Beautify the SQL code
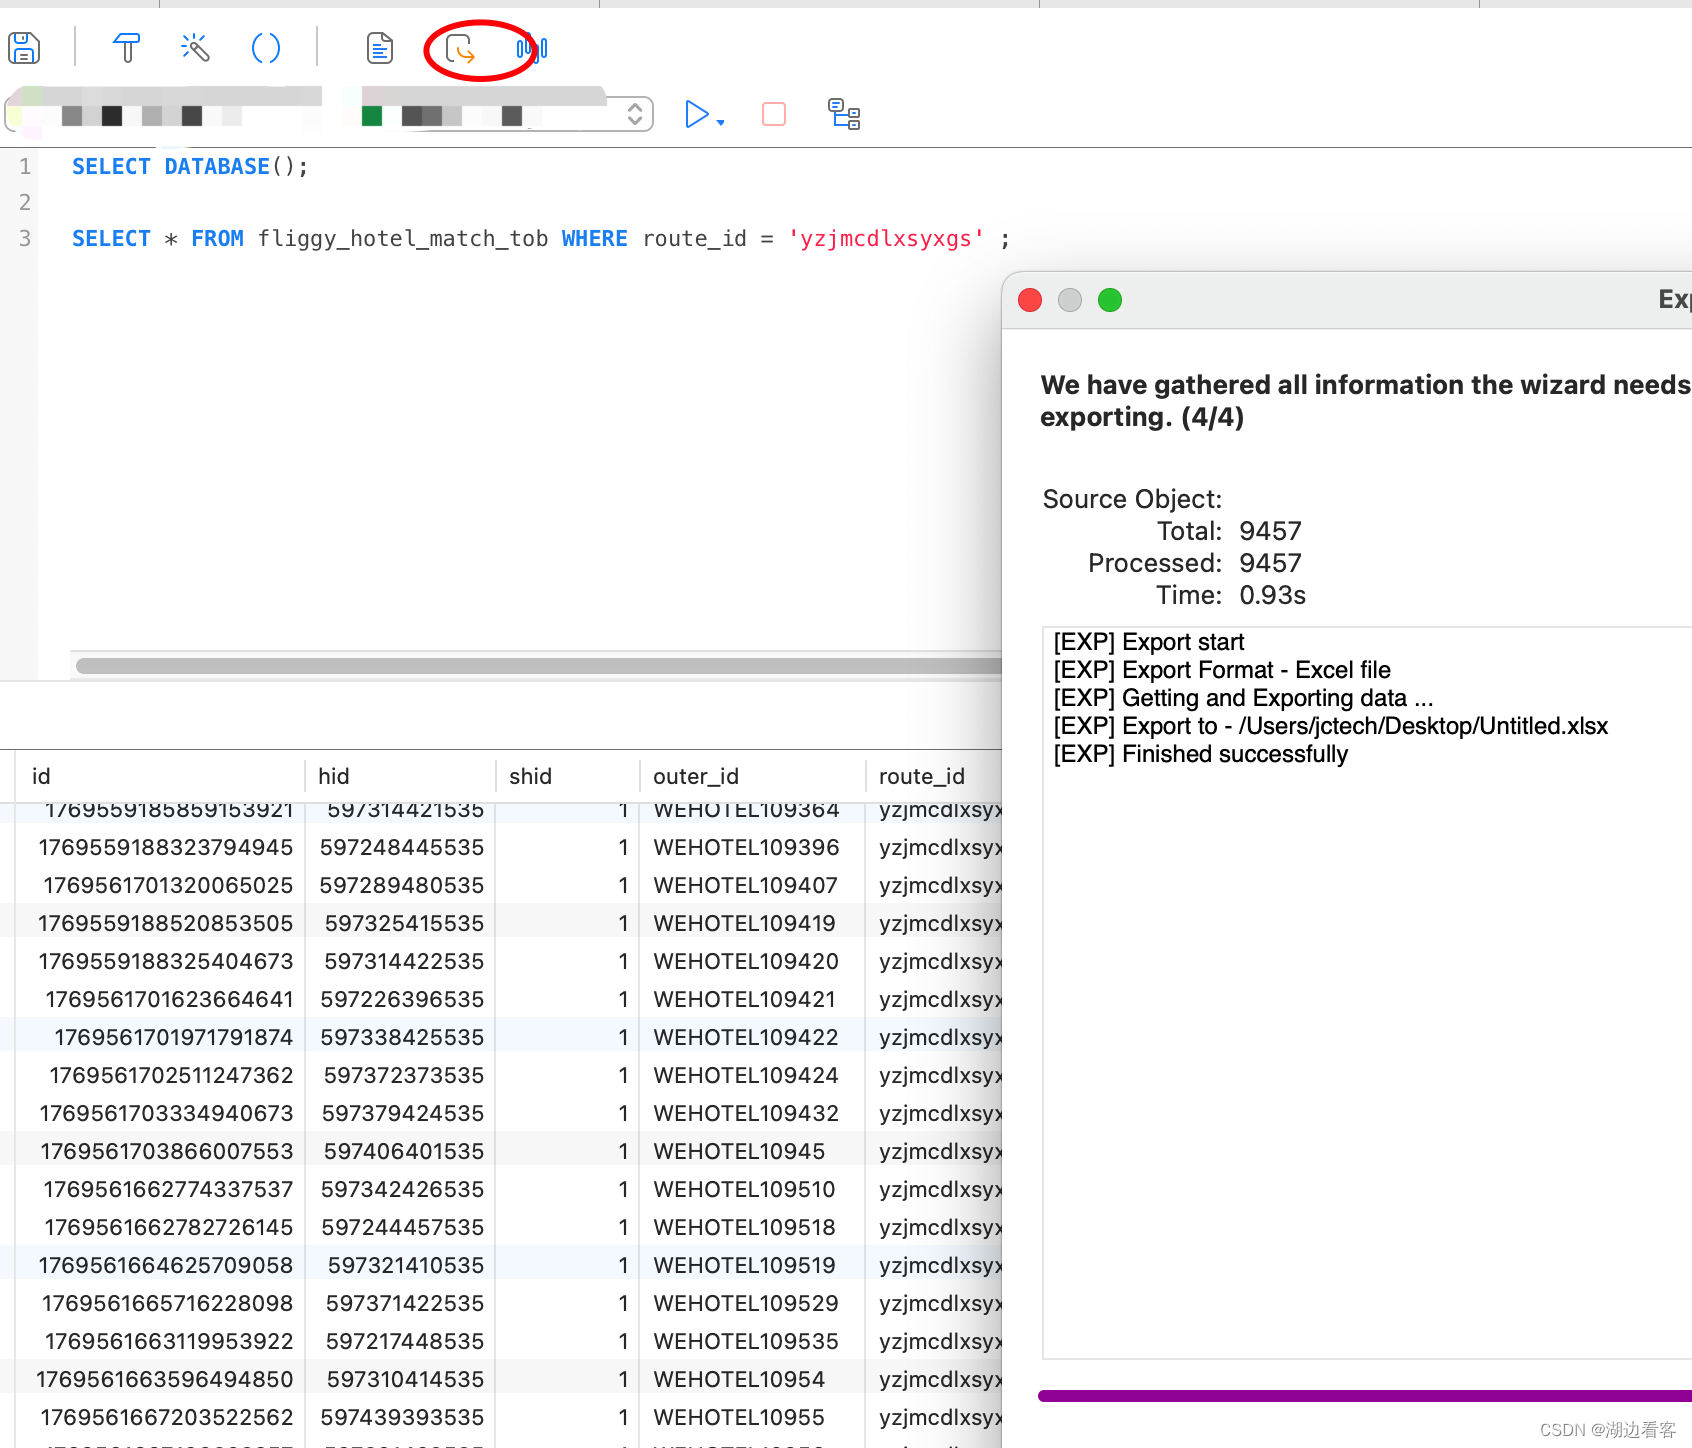Viewport: 1692px width, 1448px height. pyautogui.click(x=194, y=48)
